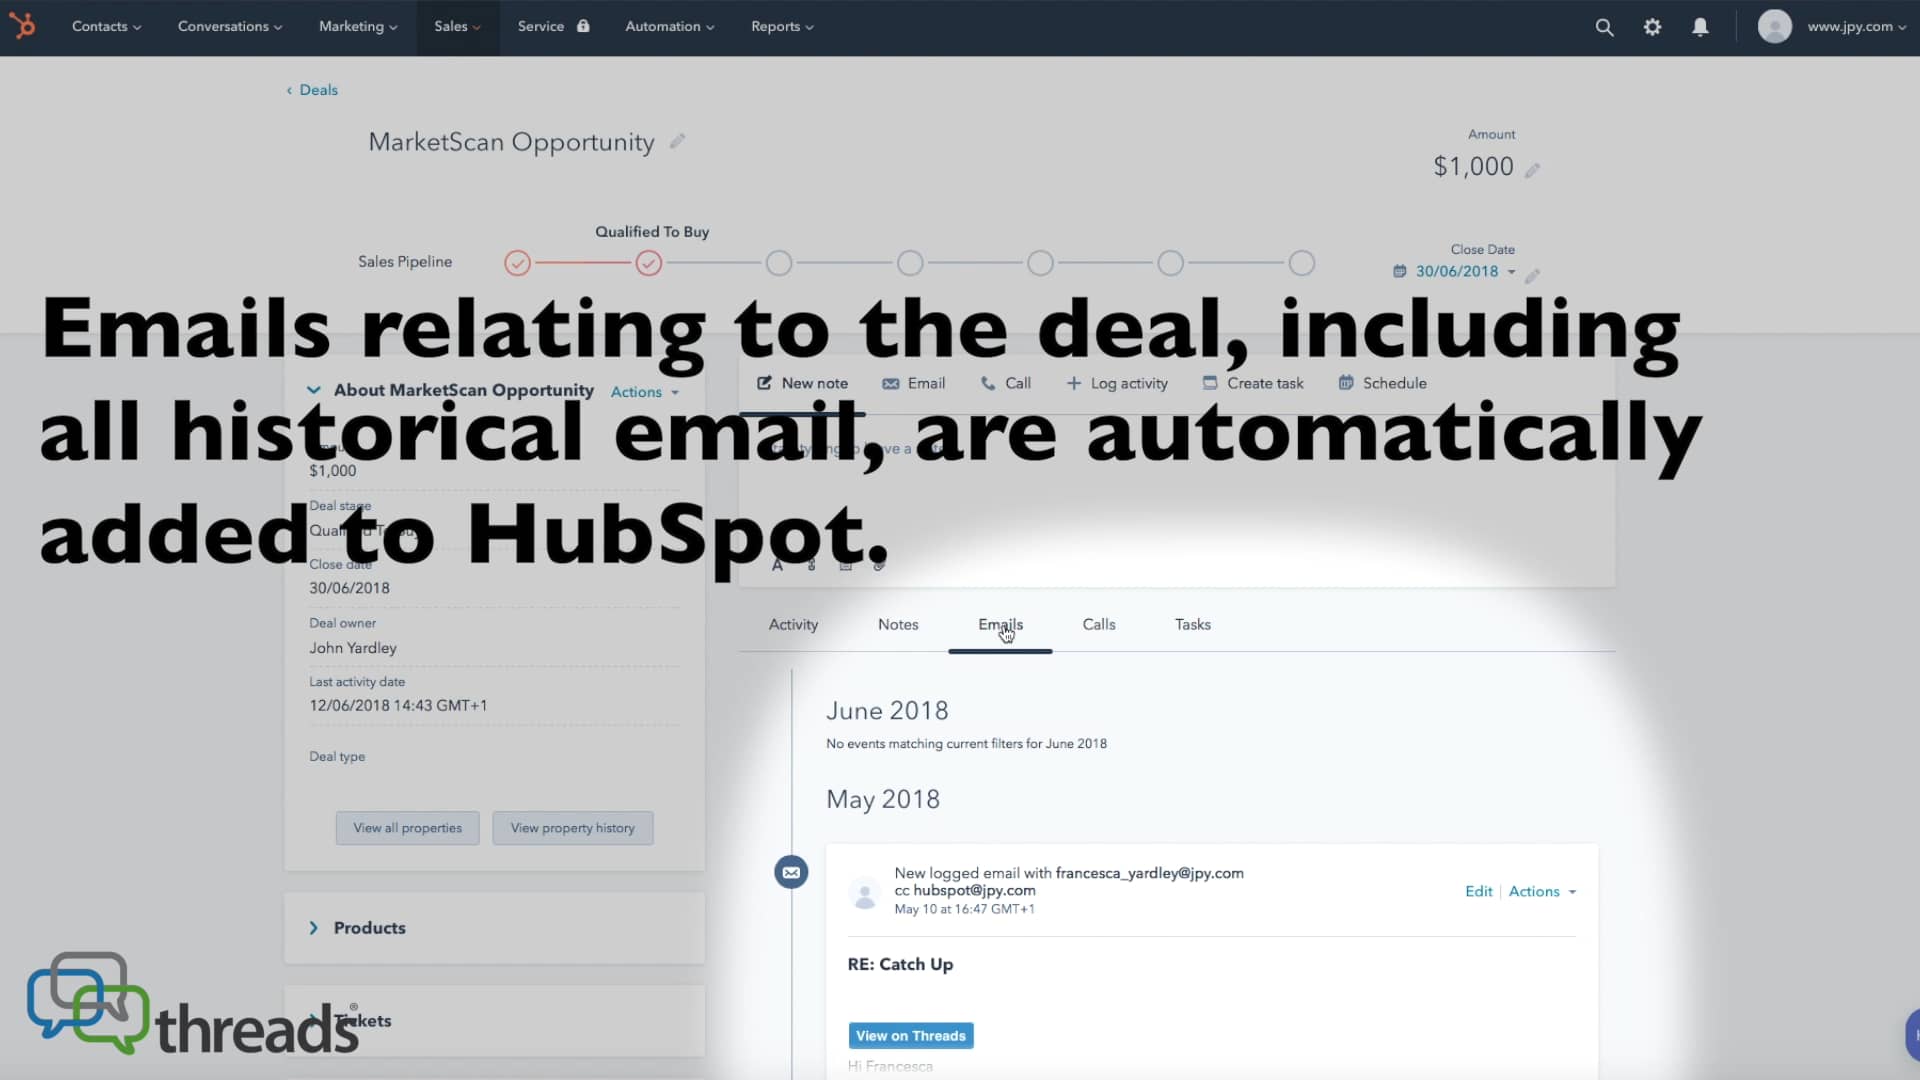Open the search magnifier icon
1920x1080 pixels.
(x=1604, y=27)
